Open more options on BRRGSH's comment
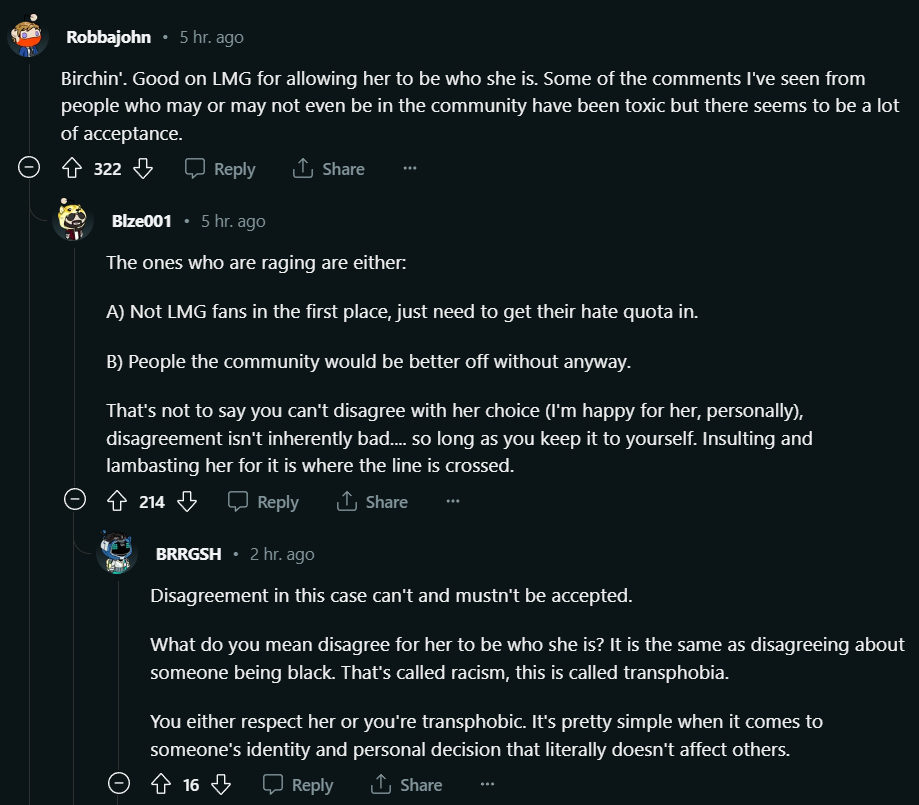This screenshot has width=919, height=805. pos(487,784)
